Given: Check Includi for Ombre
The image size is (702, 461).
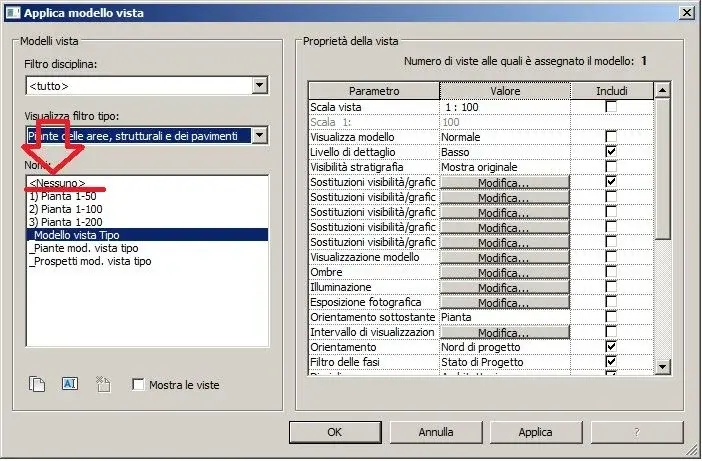Looking at the screenshot, I should pos(611,272).
